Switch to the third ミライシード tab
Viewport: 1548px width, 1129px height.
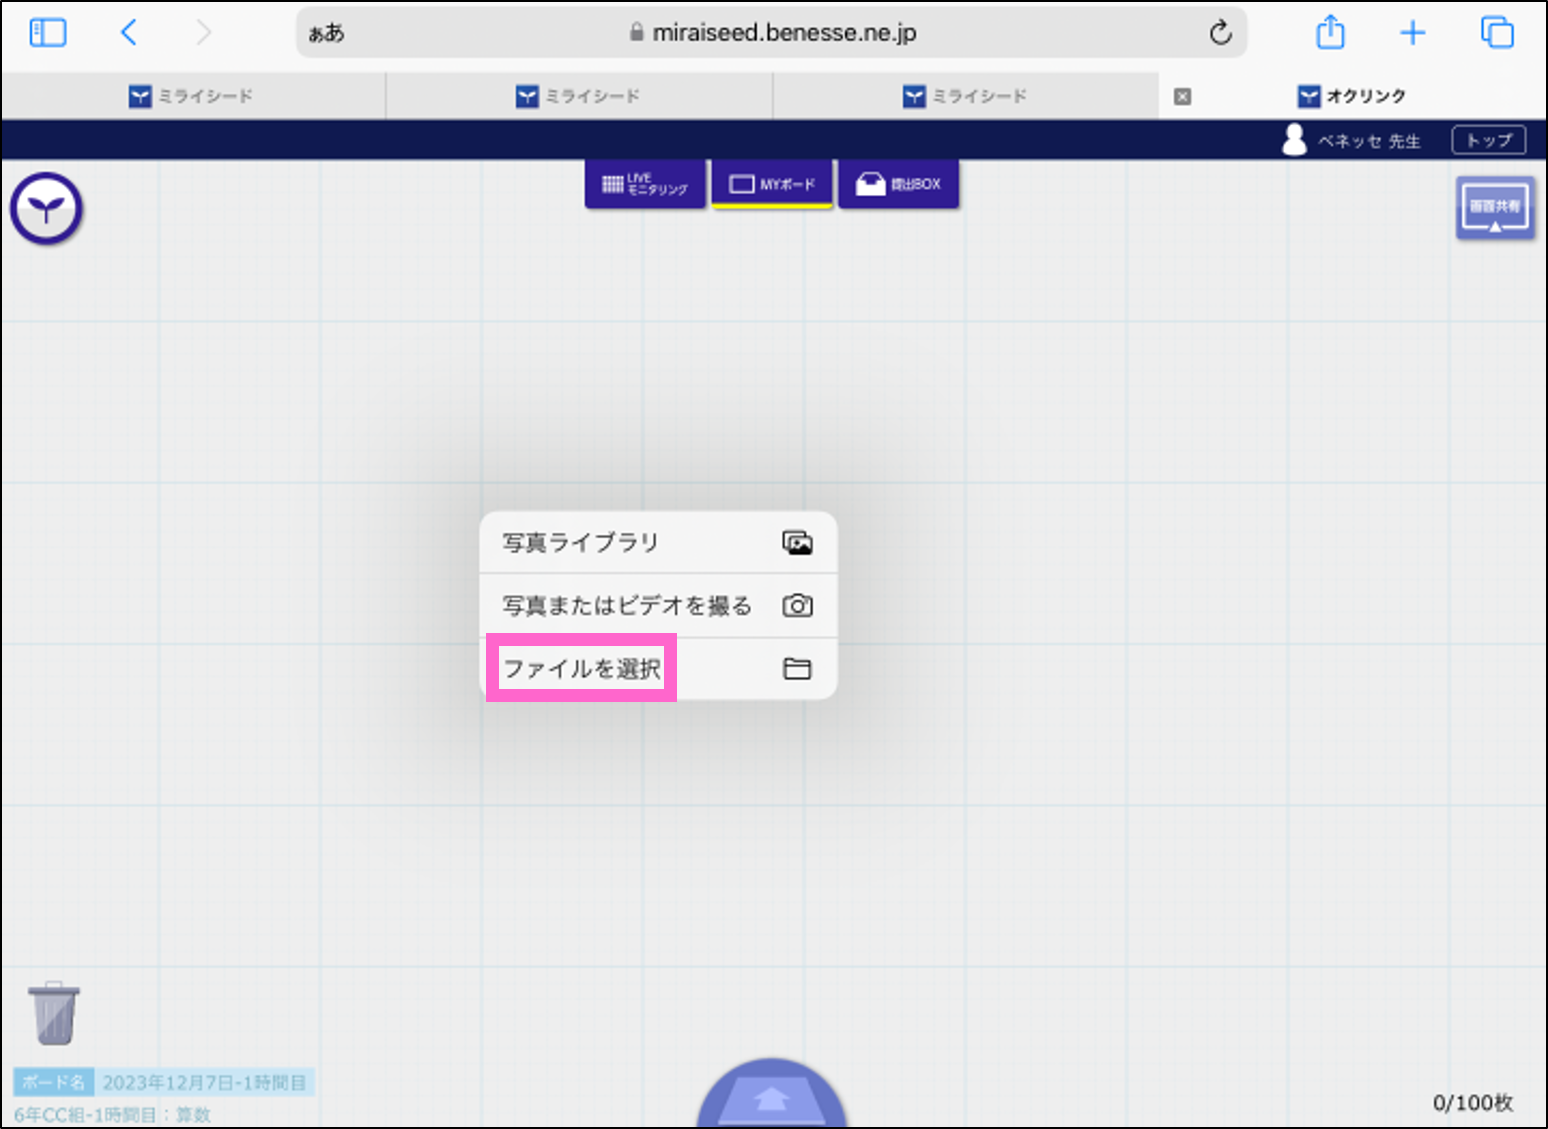click(966, 96)
